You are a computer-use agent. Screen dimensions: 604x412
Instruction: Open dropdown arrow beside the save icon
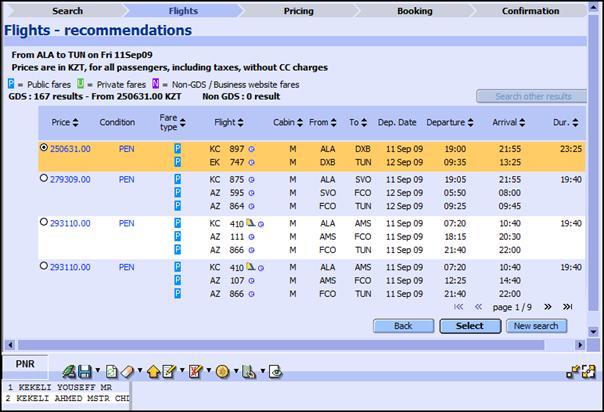pyautogui.click(x=99, y=372)
